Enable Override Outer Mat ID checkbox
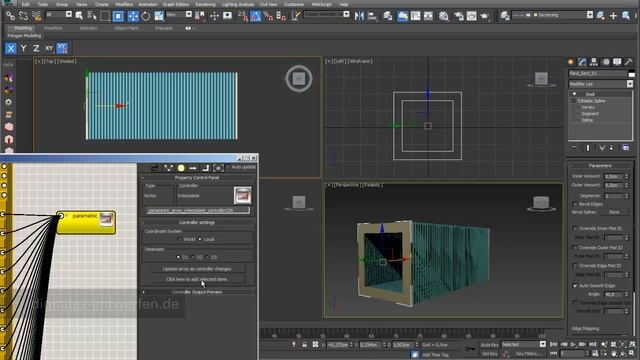Viewport: 640px width, 360px height. click(x=575, y=247)
